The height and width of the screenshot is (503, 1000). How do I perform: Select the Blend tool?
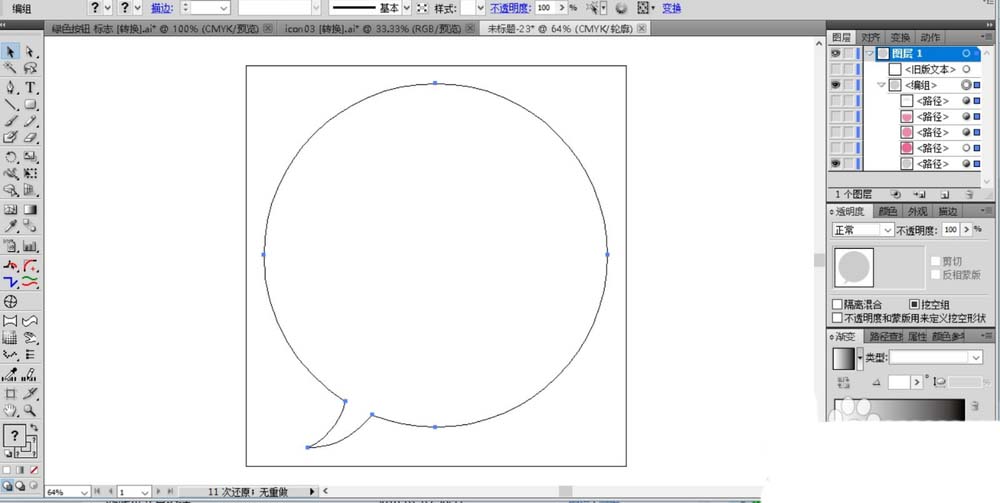(x=30, y=225)
